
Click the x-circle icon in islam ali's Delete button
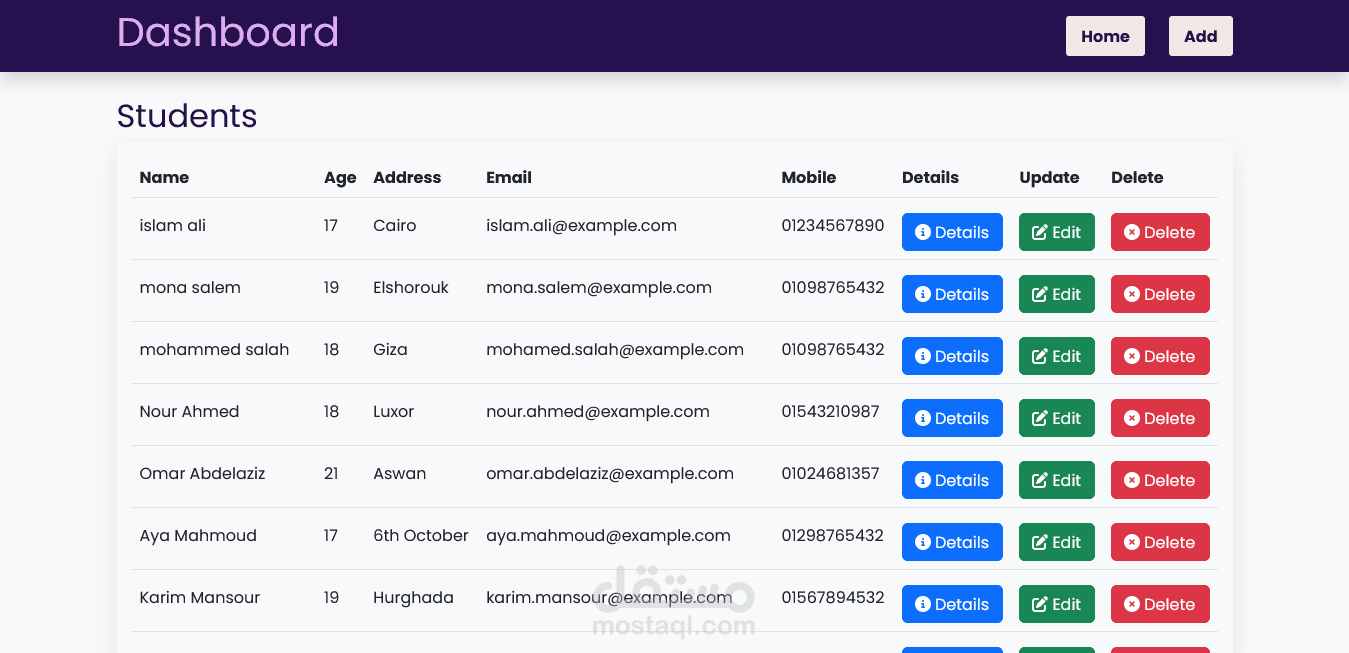pyautogui.click(x=1132, y=232)
